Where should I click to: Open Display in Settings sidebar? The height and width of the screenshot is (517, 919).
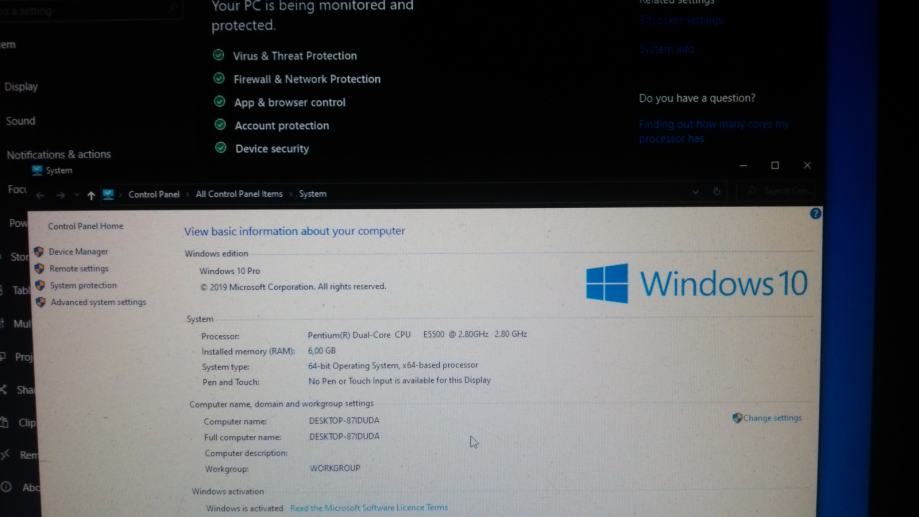coord(21,87)
